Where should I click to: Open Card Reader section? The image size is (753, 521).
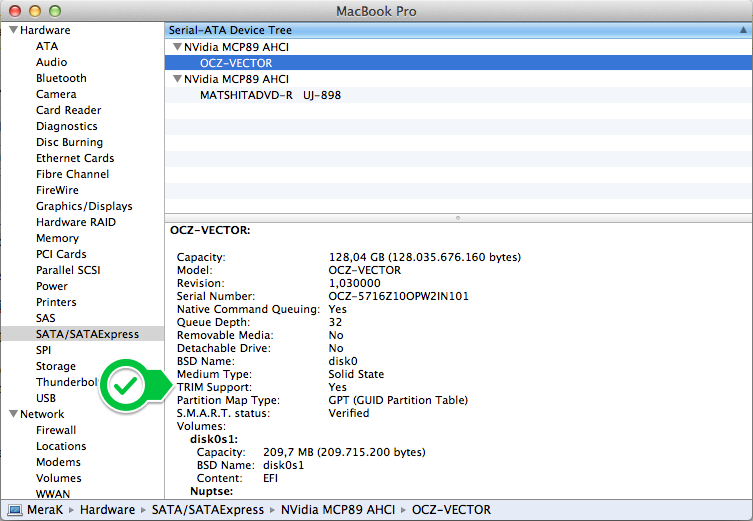[x=69, y=110]
